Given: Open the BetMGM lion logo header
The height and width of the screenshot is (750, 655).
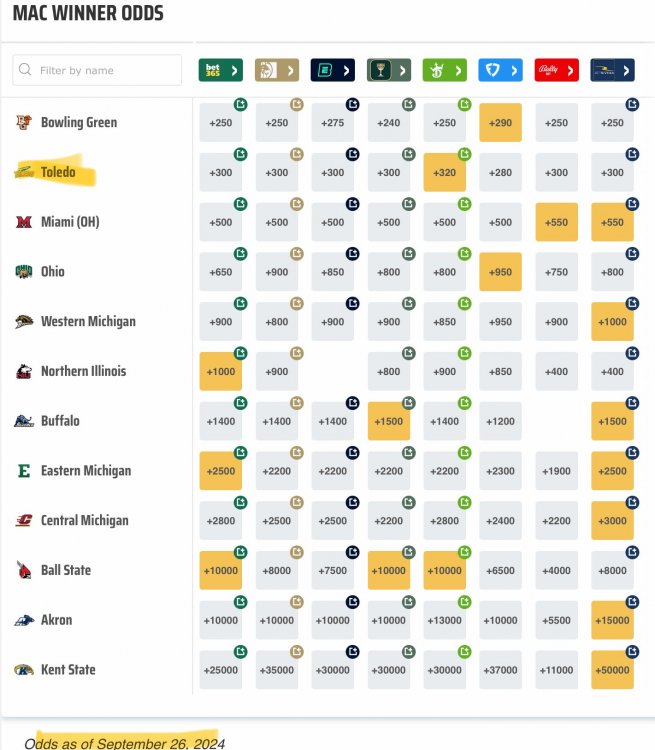Looking at the screenshot, I should (277, 70).
